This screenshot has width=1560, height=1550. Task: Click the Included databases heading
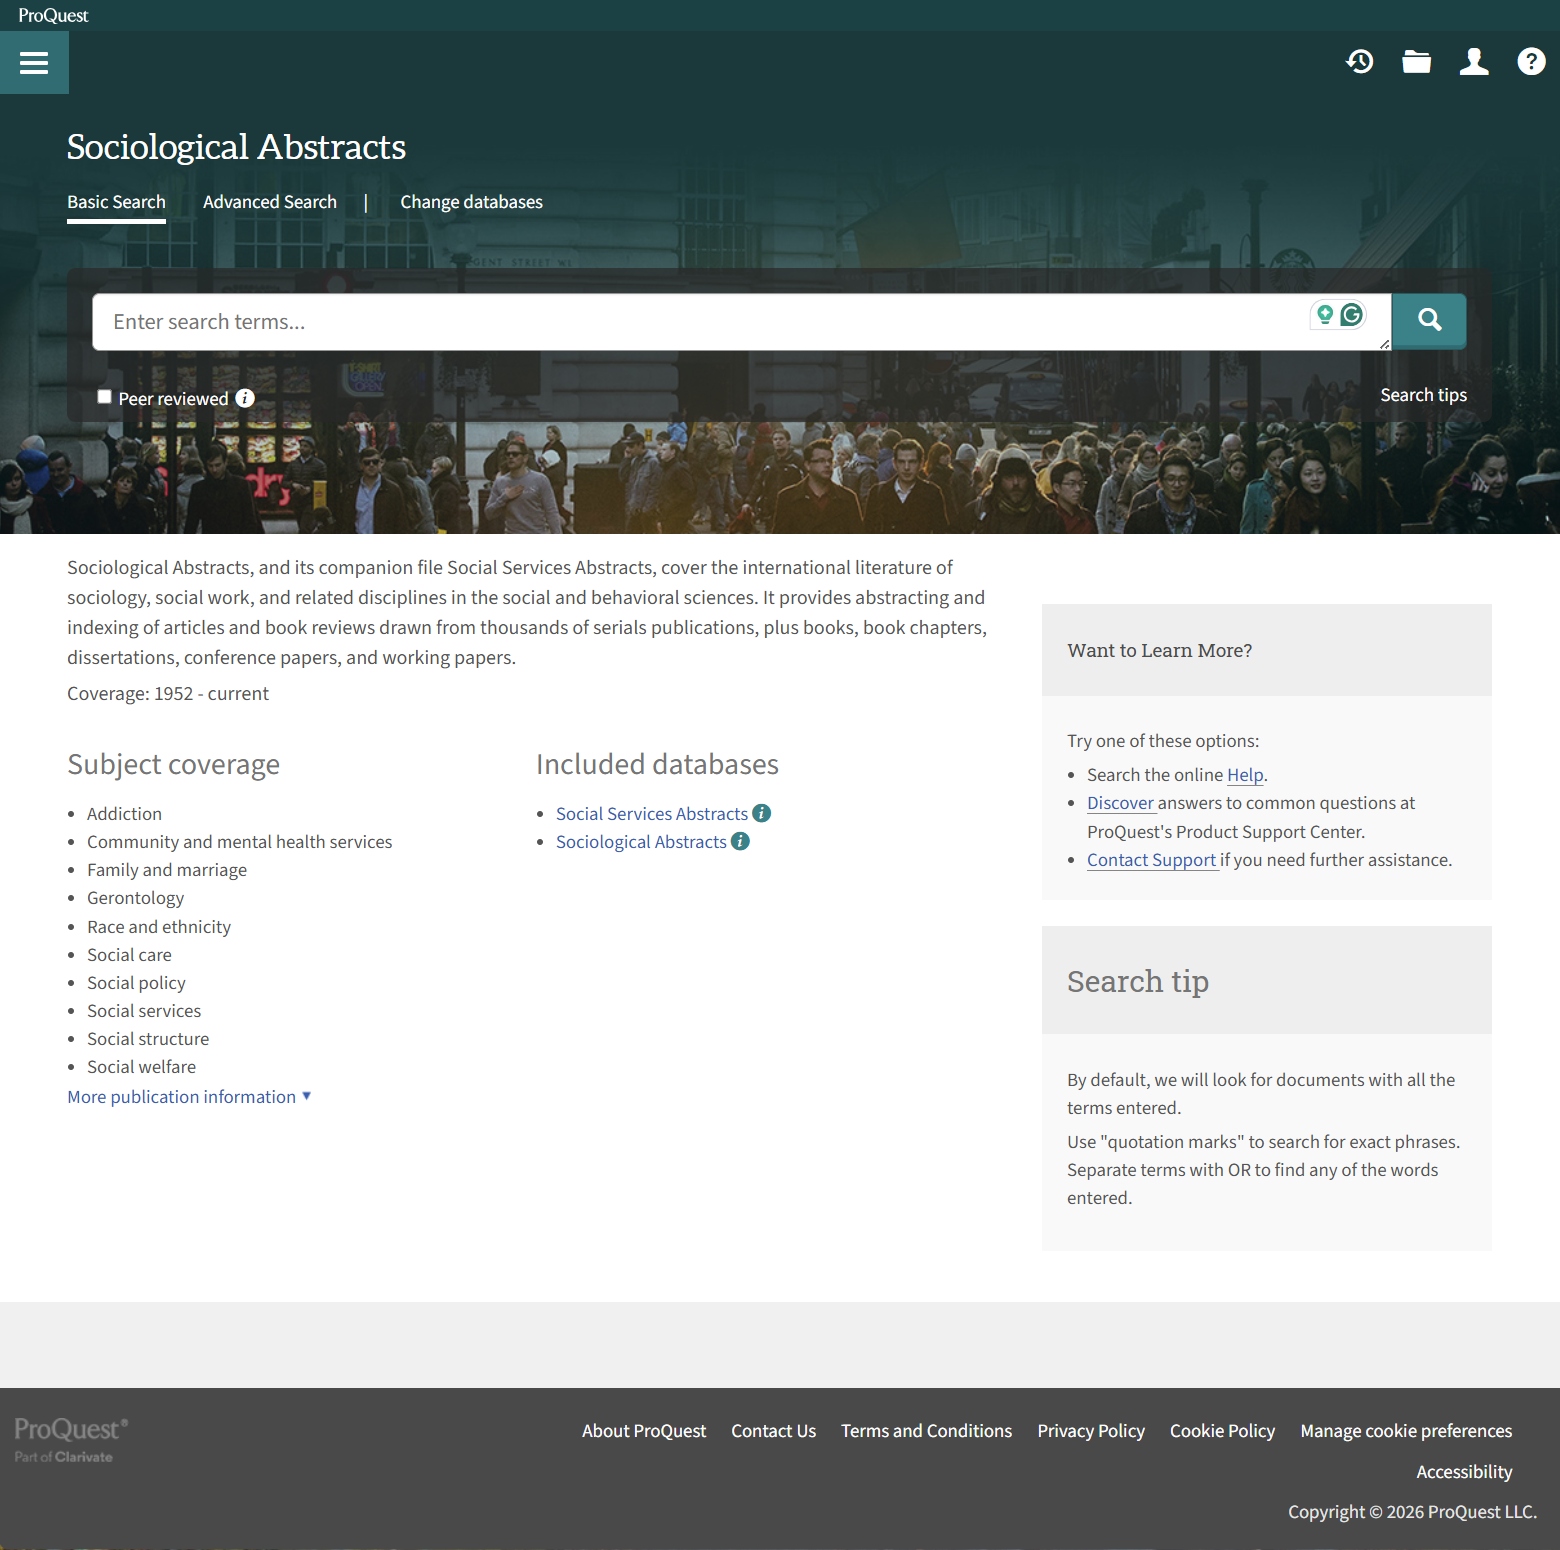pyautogui.click(x=657, y=765)
